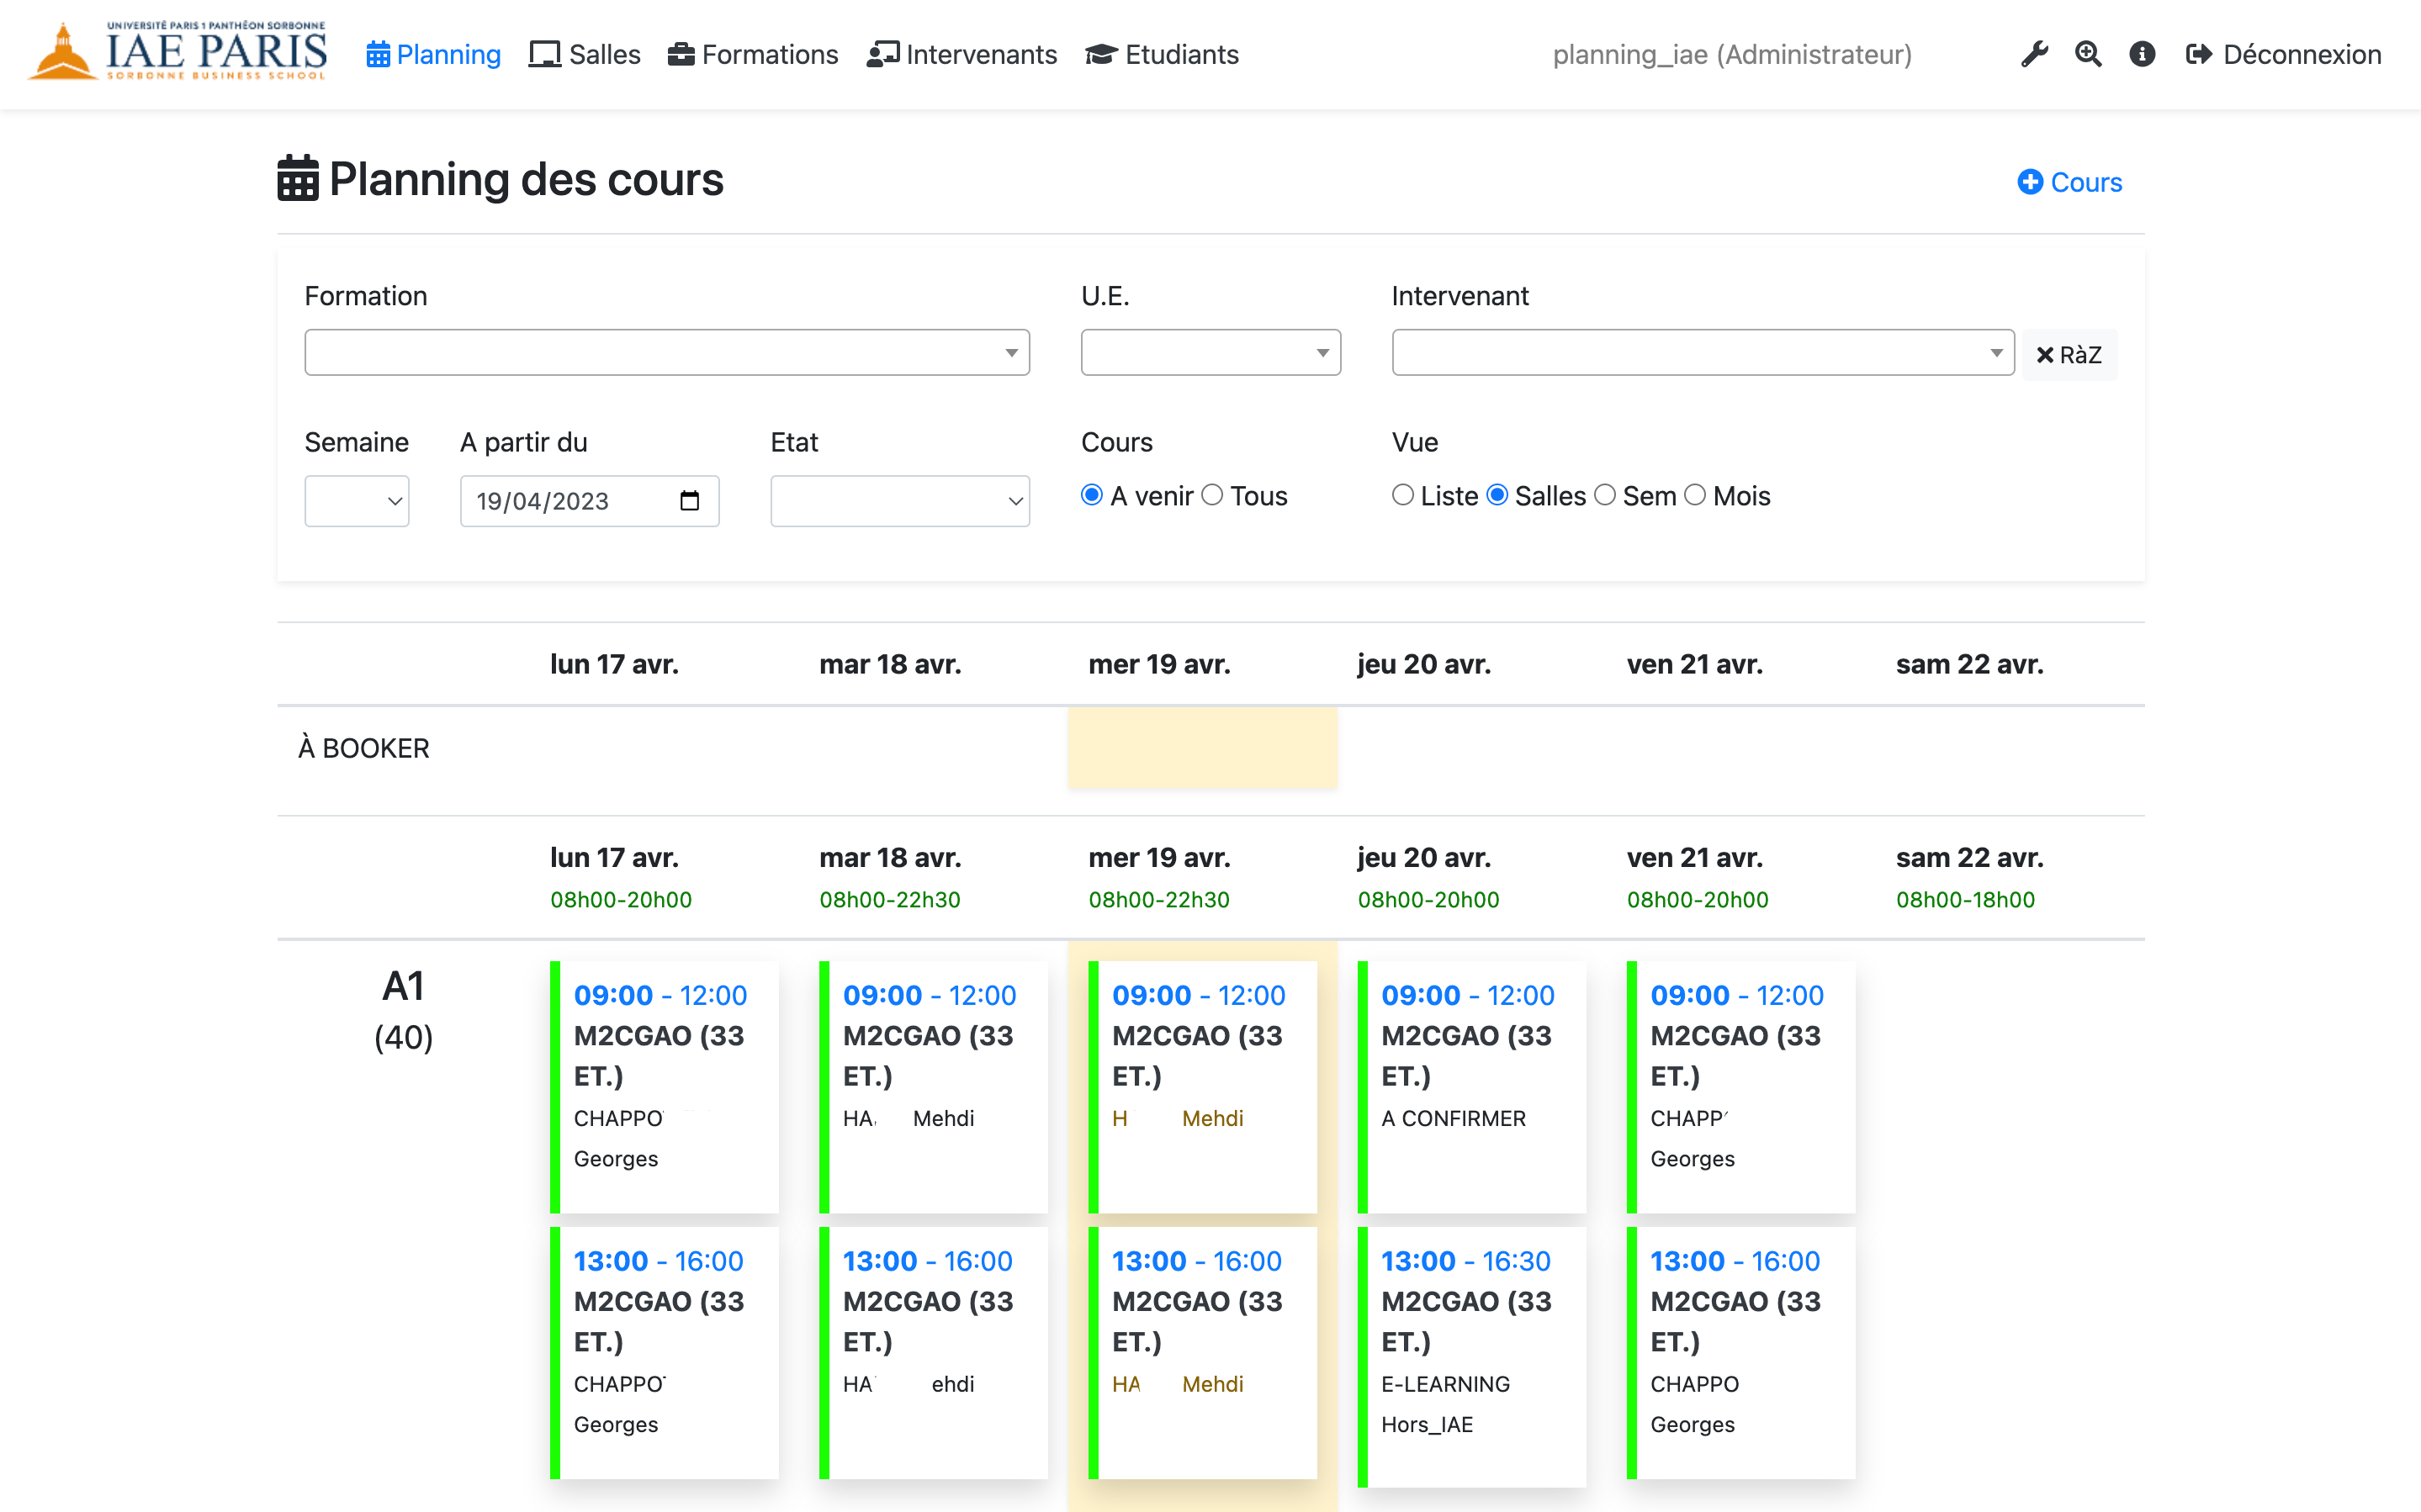This screenshot has width=2421, height=1512.
Task: Open the Etudiants menu item
Action: pos(1162,54)
